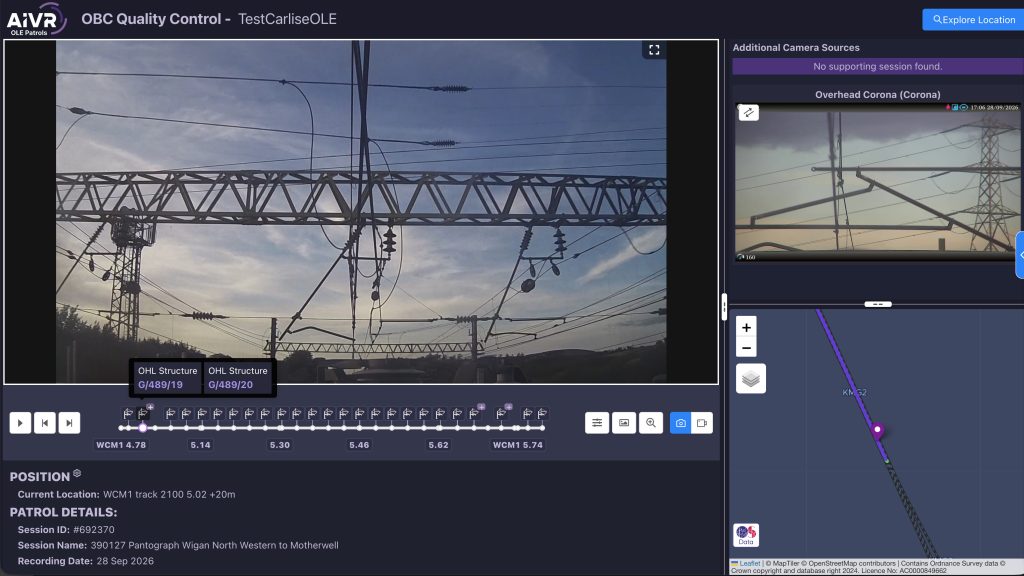
Task: Step forward to next frame
Action: (x=69, y=423)
